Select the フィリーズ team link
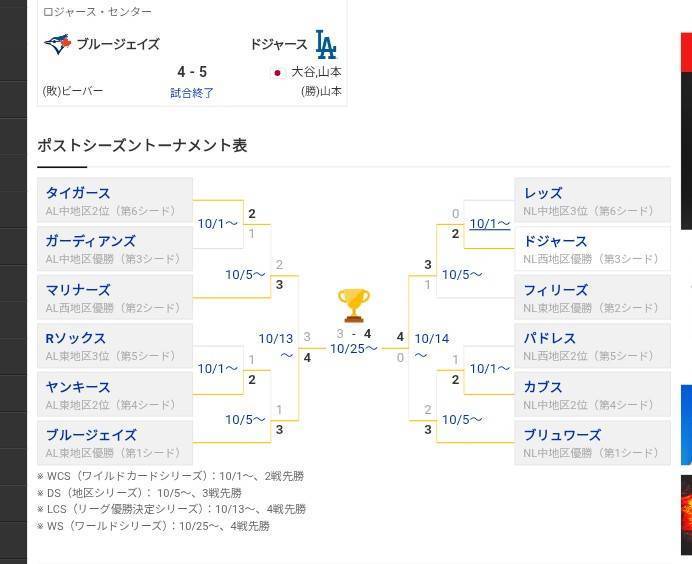The image size is (692, 564). (555, 290)
